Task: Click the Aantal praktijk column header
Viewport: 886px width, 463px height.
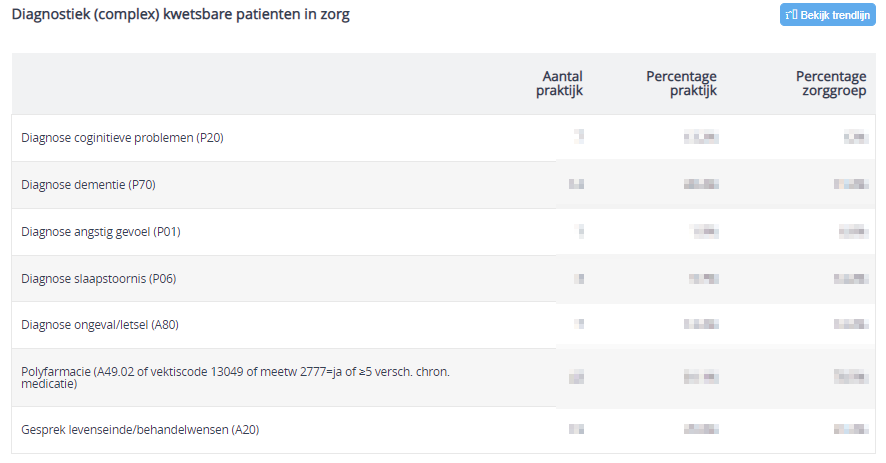Action: [559, 84]
